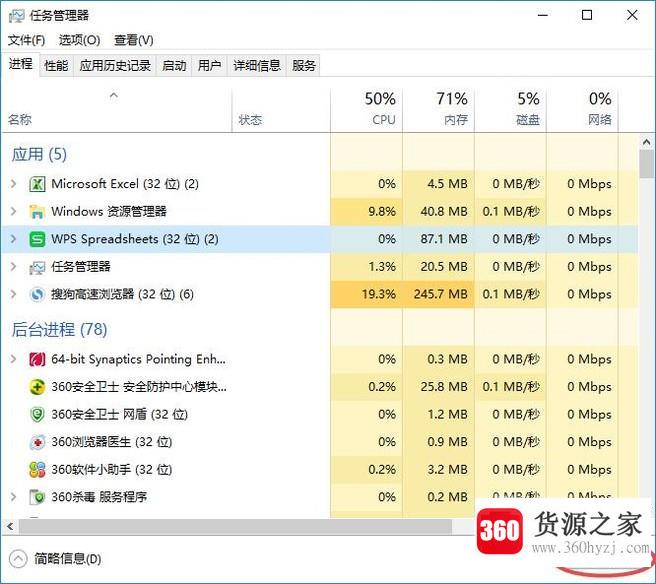
Task: Switch to the 服务 tab
Action: [304, 66]
